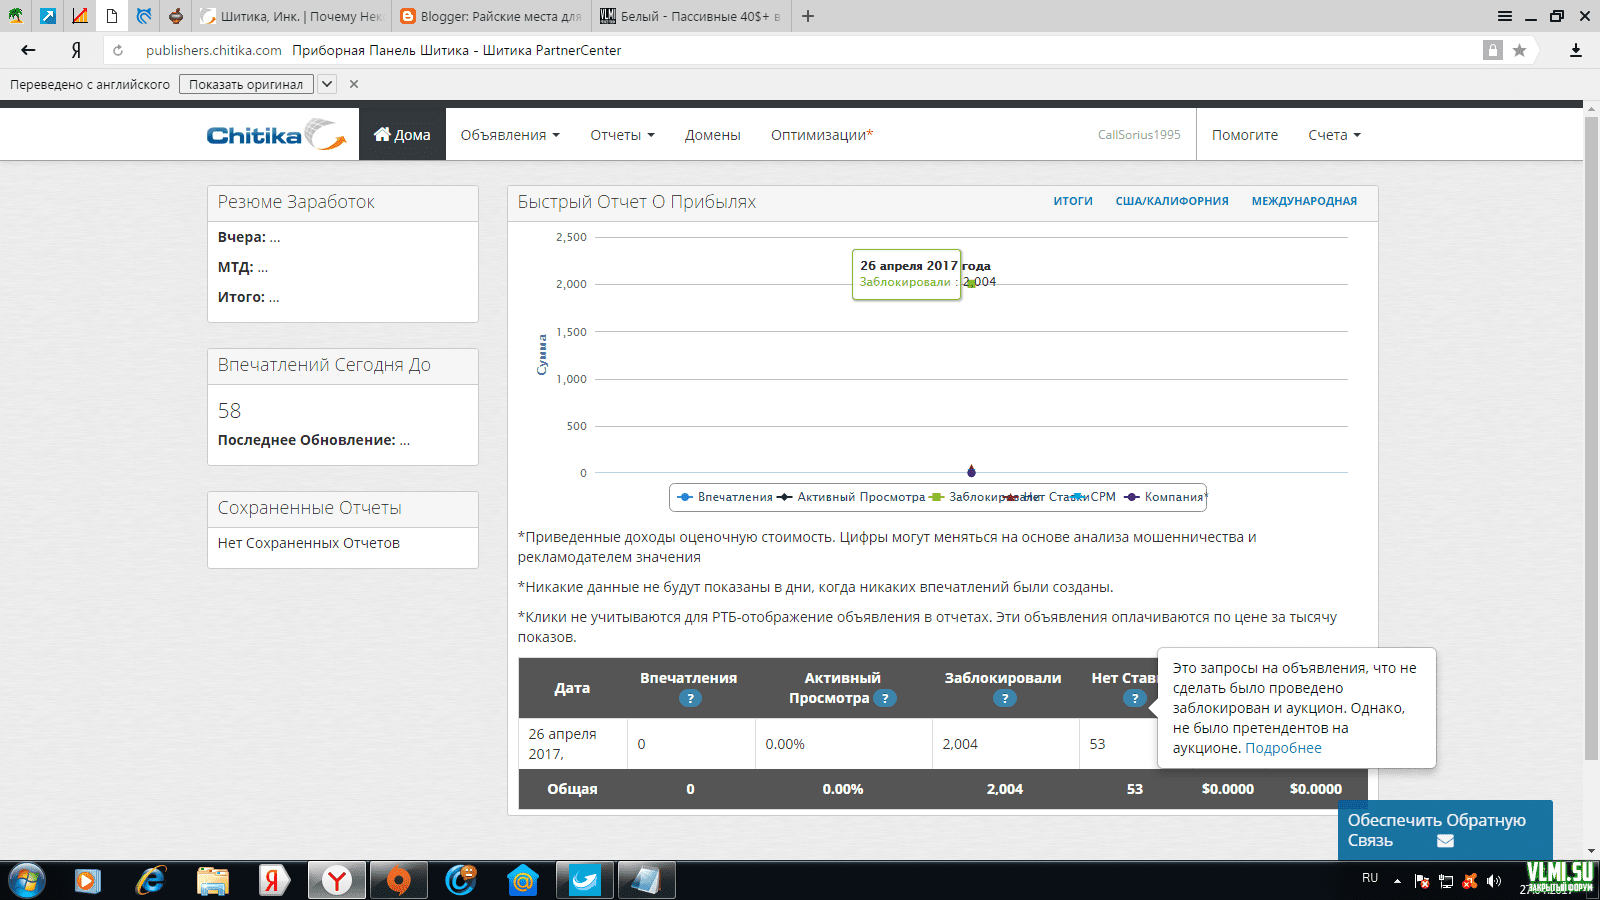Switch to the Blogger browser tab
The image size is (1600, 900).
pos(491,16)
